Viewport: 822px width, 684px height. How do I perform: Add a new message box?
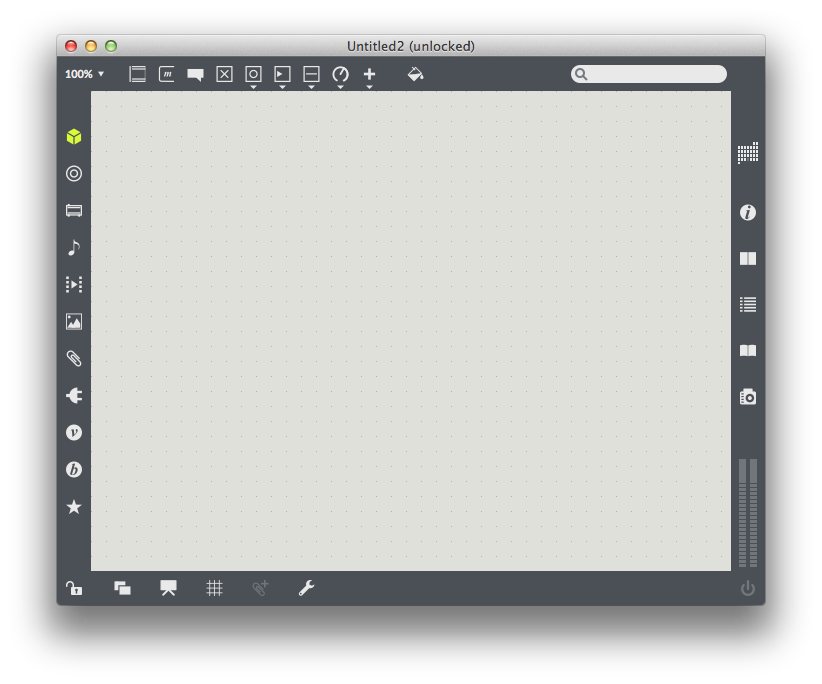(x=167, y=74)
